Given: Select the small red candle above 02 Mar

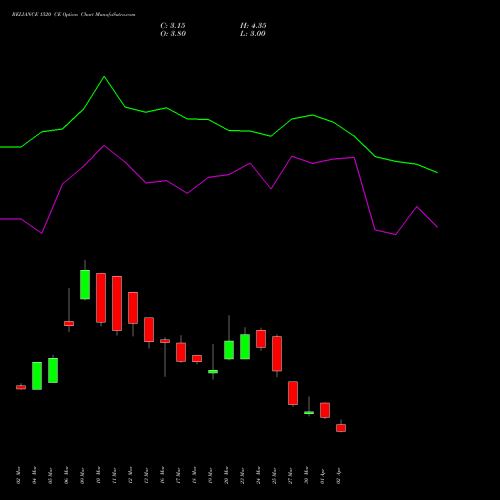Looking at the screenshot, I should pyautogui.click(x=21, y=387).
